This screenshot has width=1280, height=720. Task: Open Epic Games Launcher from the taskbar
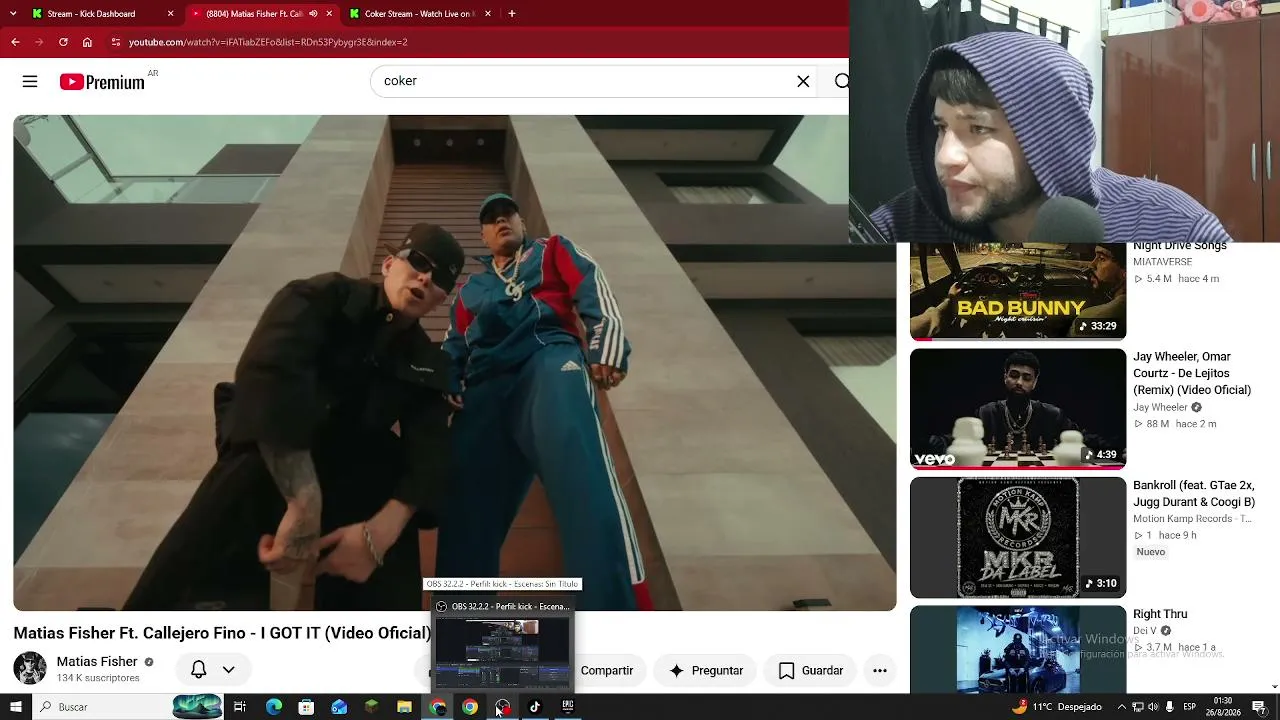click(x=567, y=707)
